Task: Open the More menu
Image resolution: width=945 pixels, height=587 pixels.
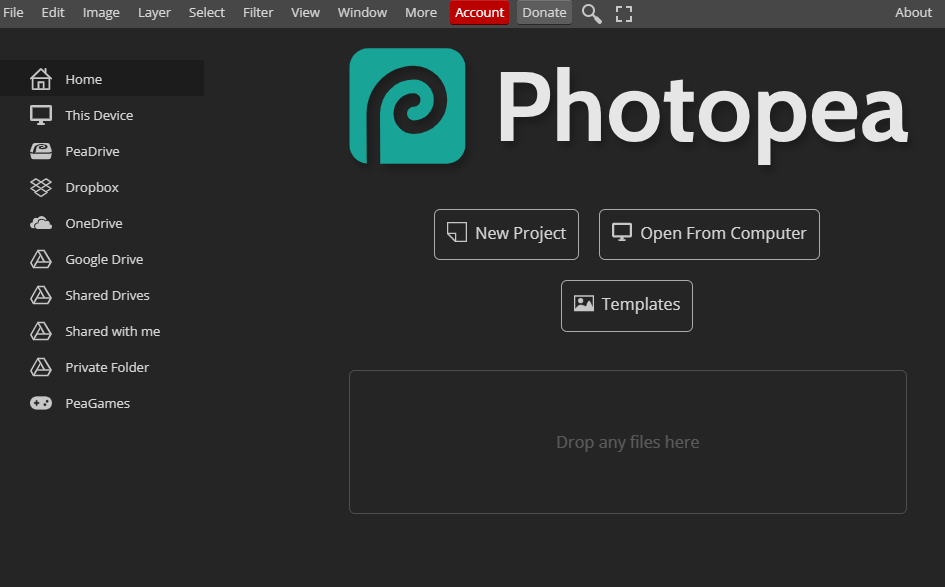Action: [421, 13]
